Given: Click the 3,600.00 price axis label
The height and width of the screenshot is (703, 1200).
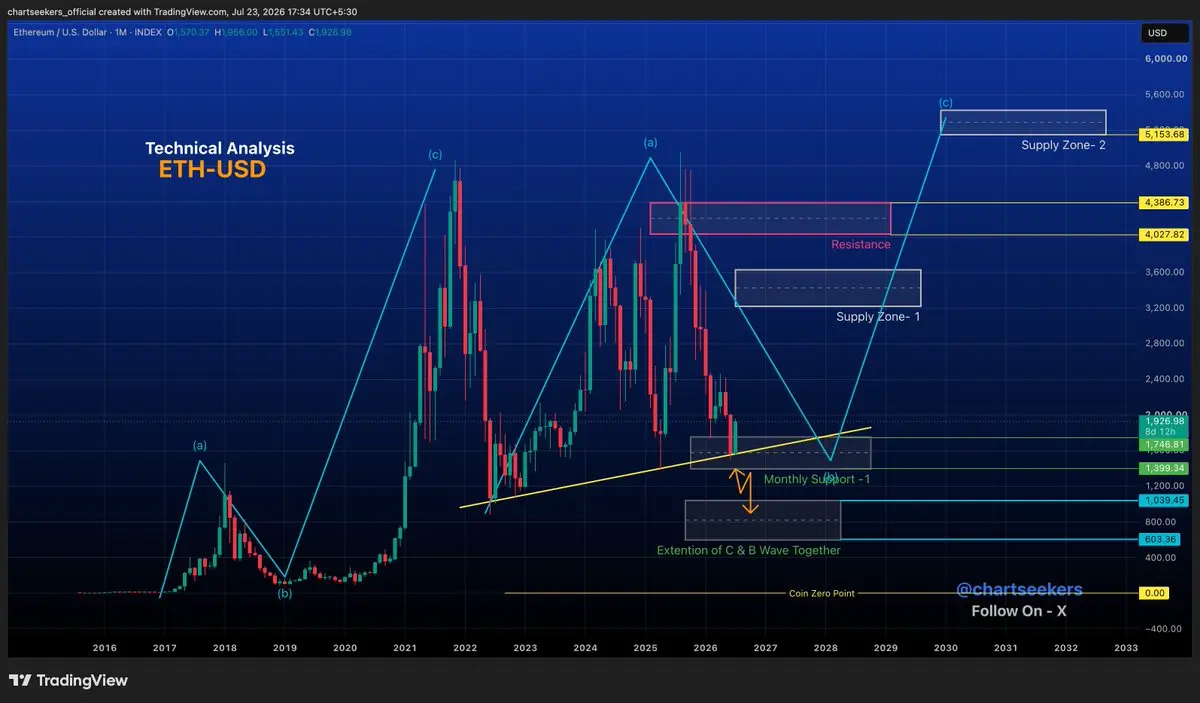Looking at the screenshot, I should [1165, 272].
